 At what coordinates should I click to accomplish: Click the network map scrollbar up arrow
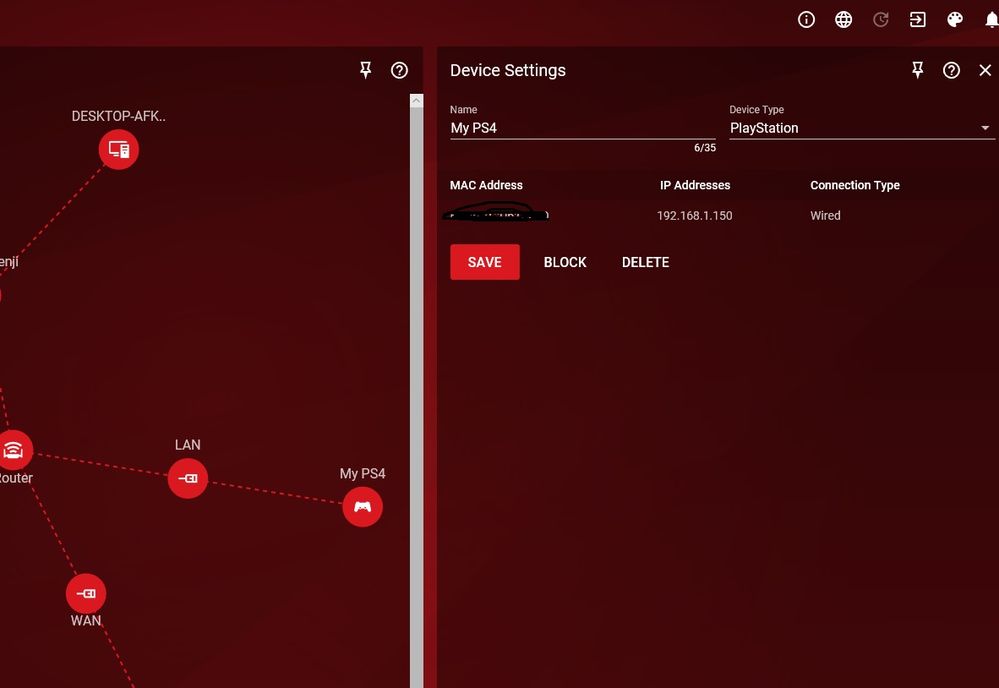(416, 101)
